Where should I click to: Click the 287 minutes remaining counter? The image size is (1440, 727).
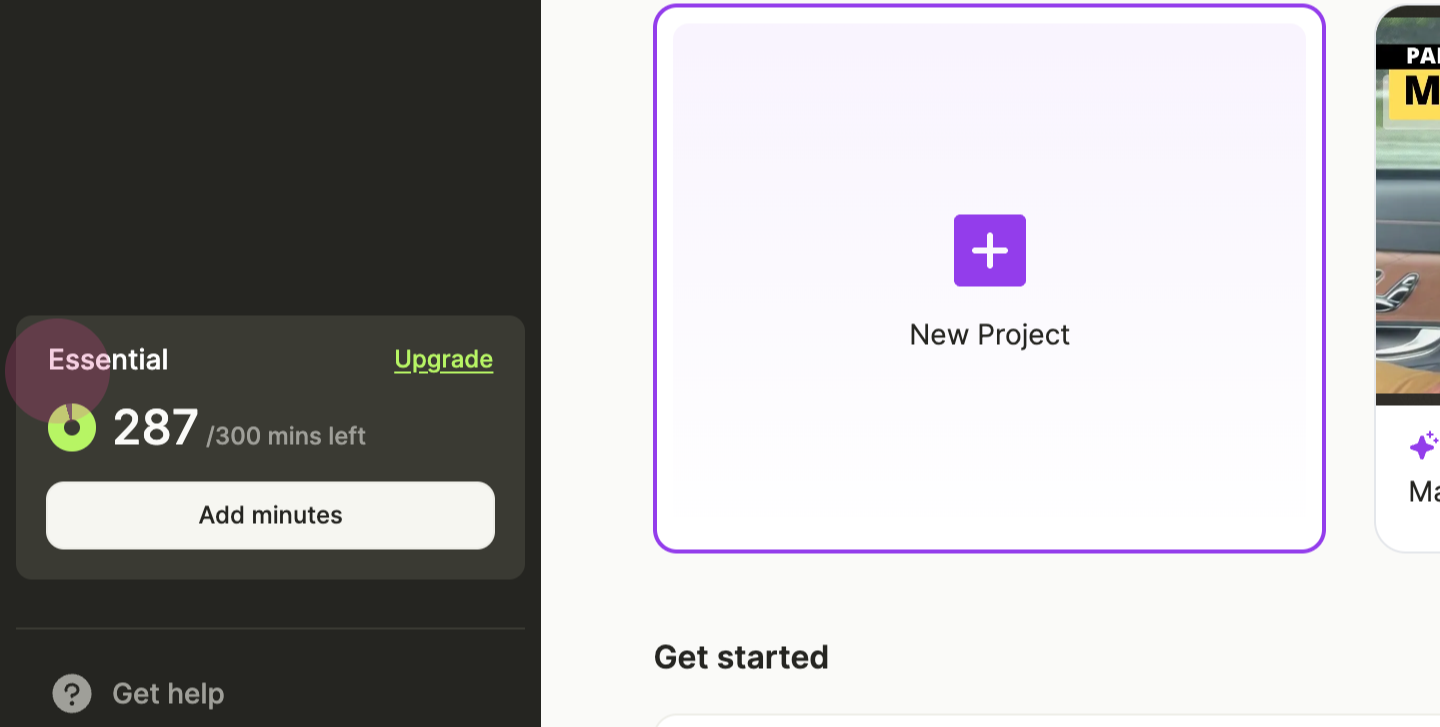click(156, 428)
